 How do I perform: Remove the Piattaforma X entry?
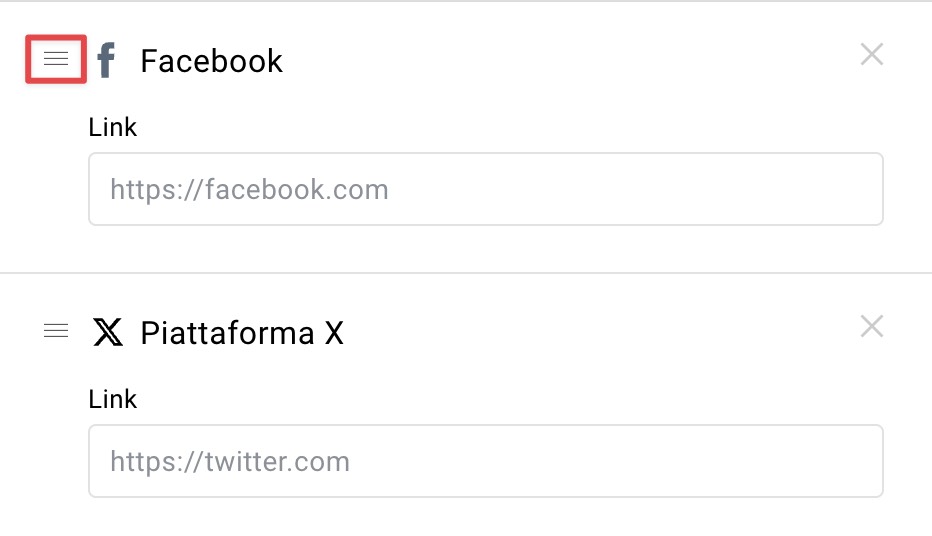871,326
